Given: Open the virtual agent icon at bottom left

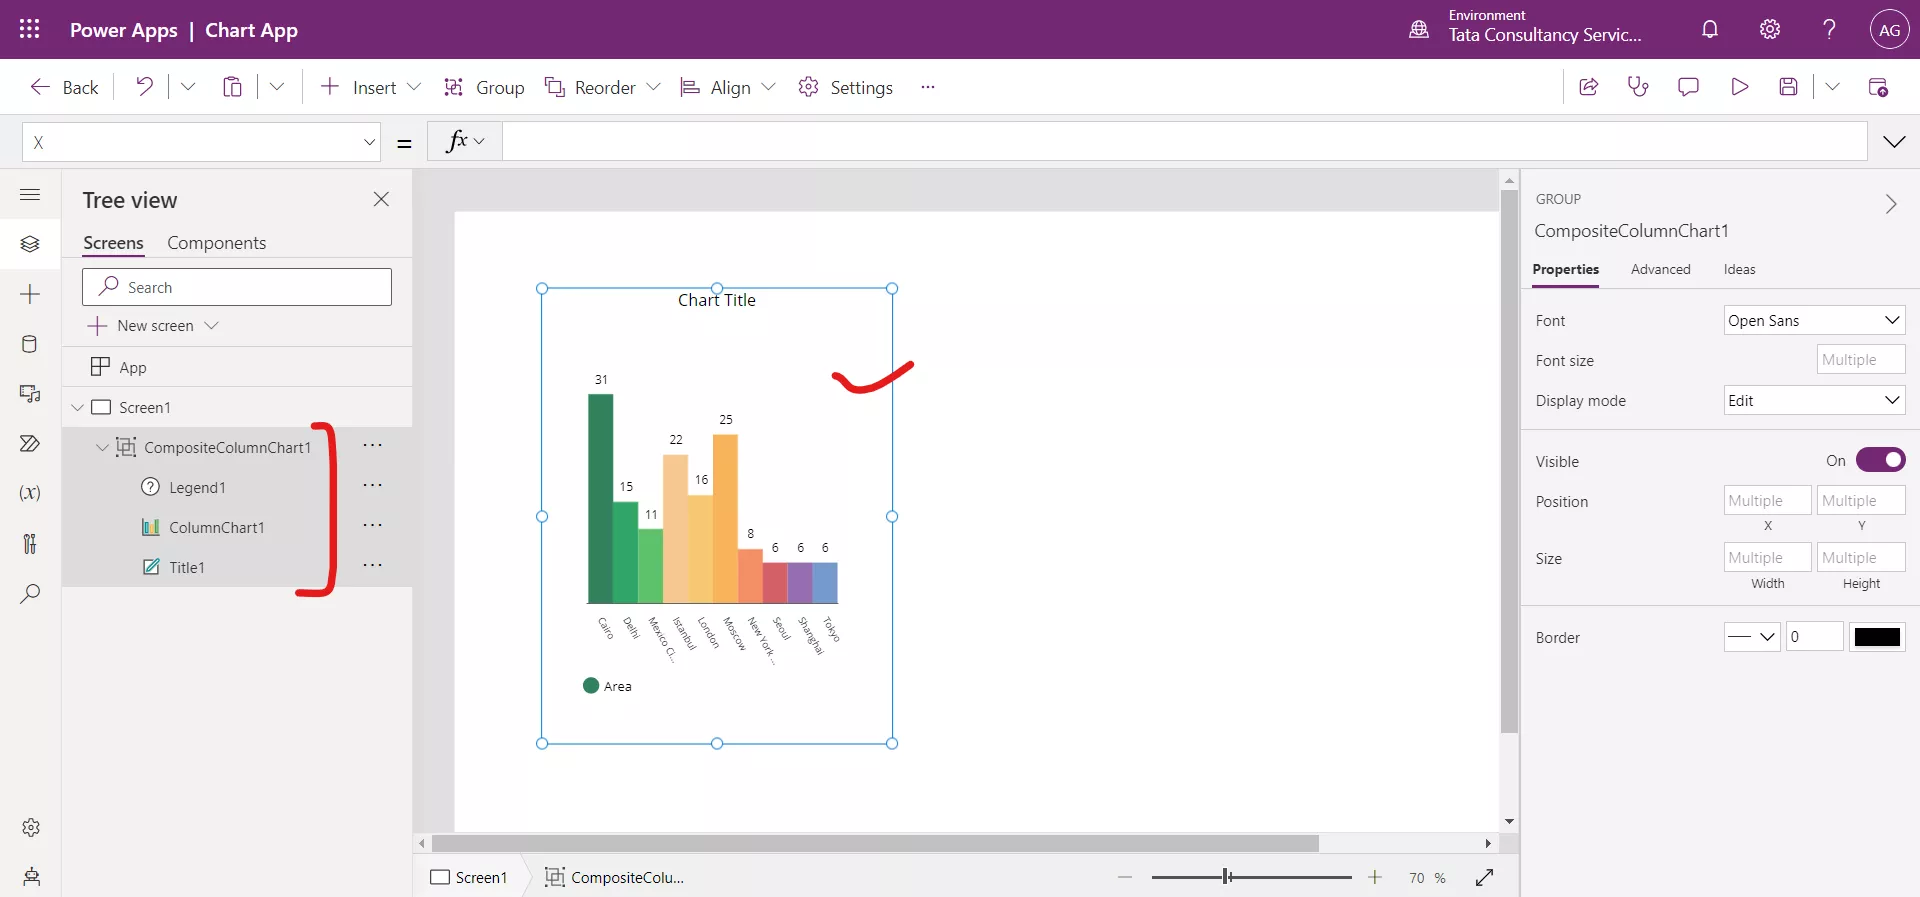Looking at the screenshot, I should tap(31, 877).
